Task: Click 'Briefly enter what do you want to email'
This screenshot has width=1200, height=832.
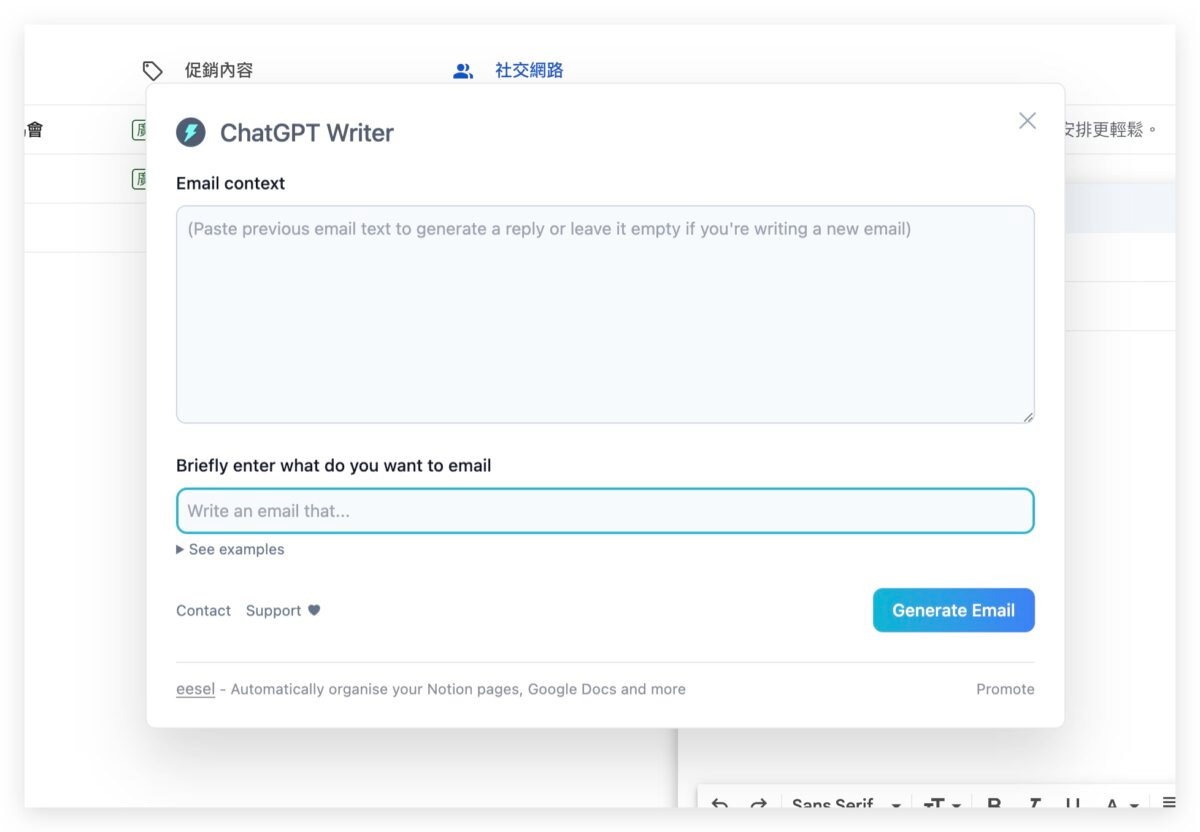Action: [334, 465]
